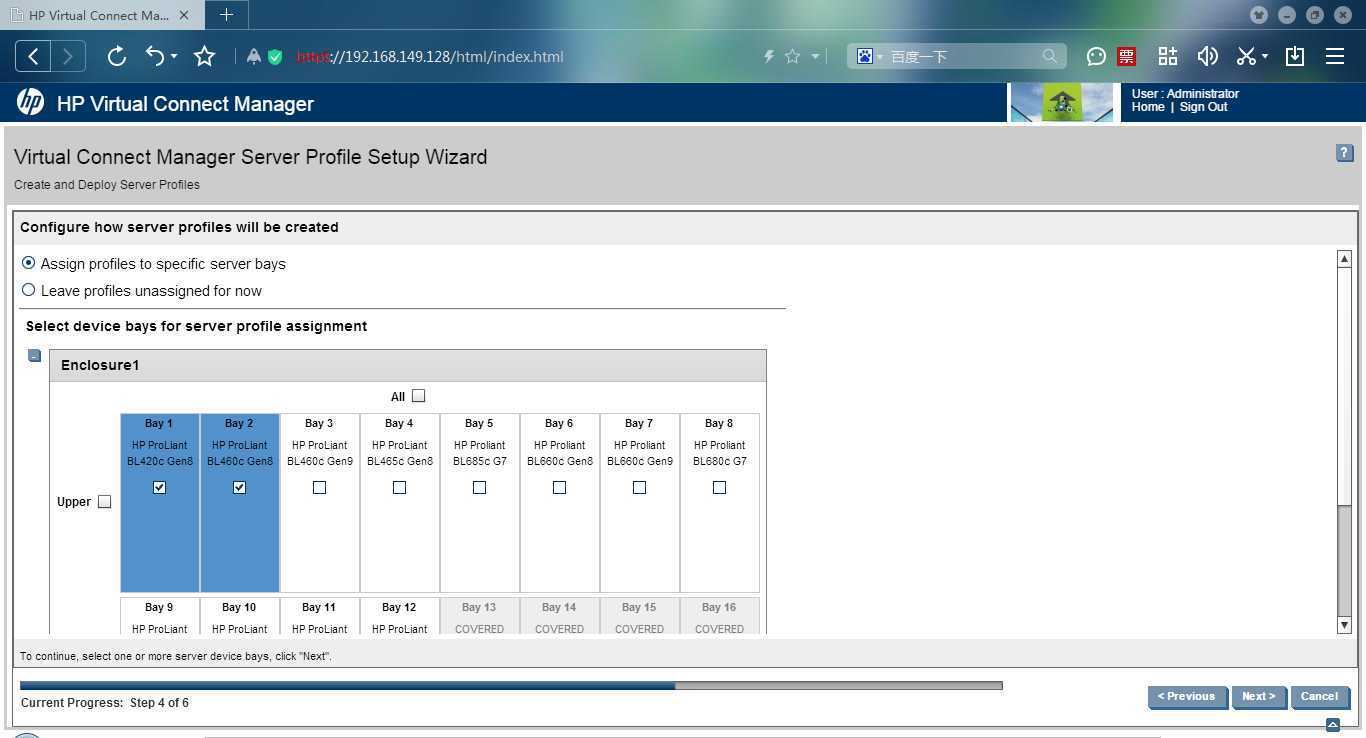Click the scissors screenshot icon
The image size is (1366, 738).
(1246, 56)
